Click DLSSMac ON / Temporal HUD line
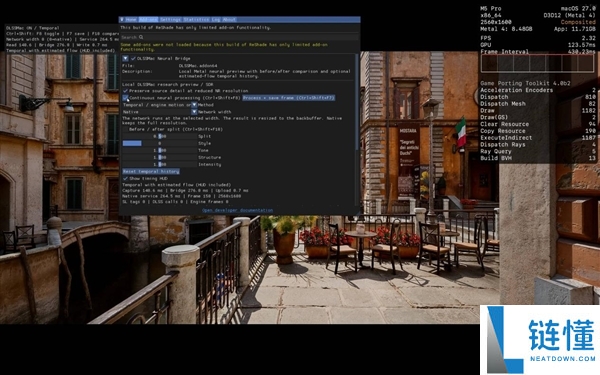Image resolution: width=600 pixels, height=375 pixels. click(33, 28)
